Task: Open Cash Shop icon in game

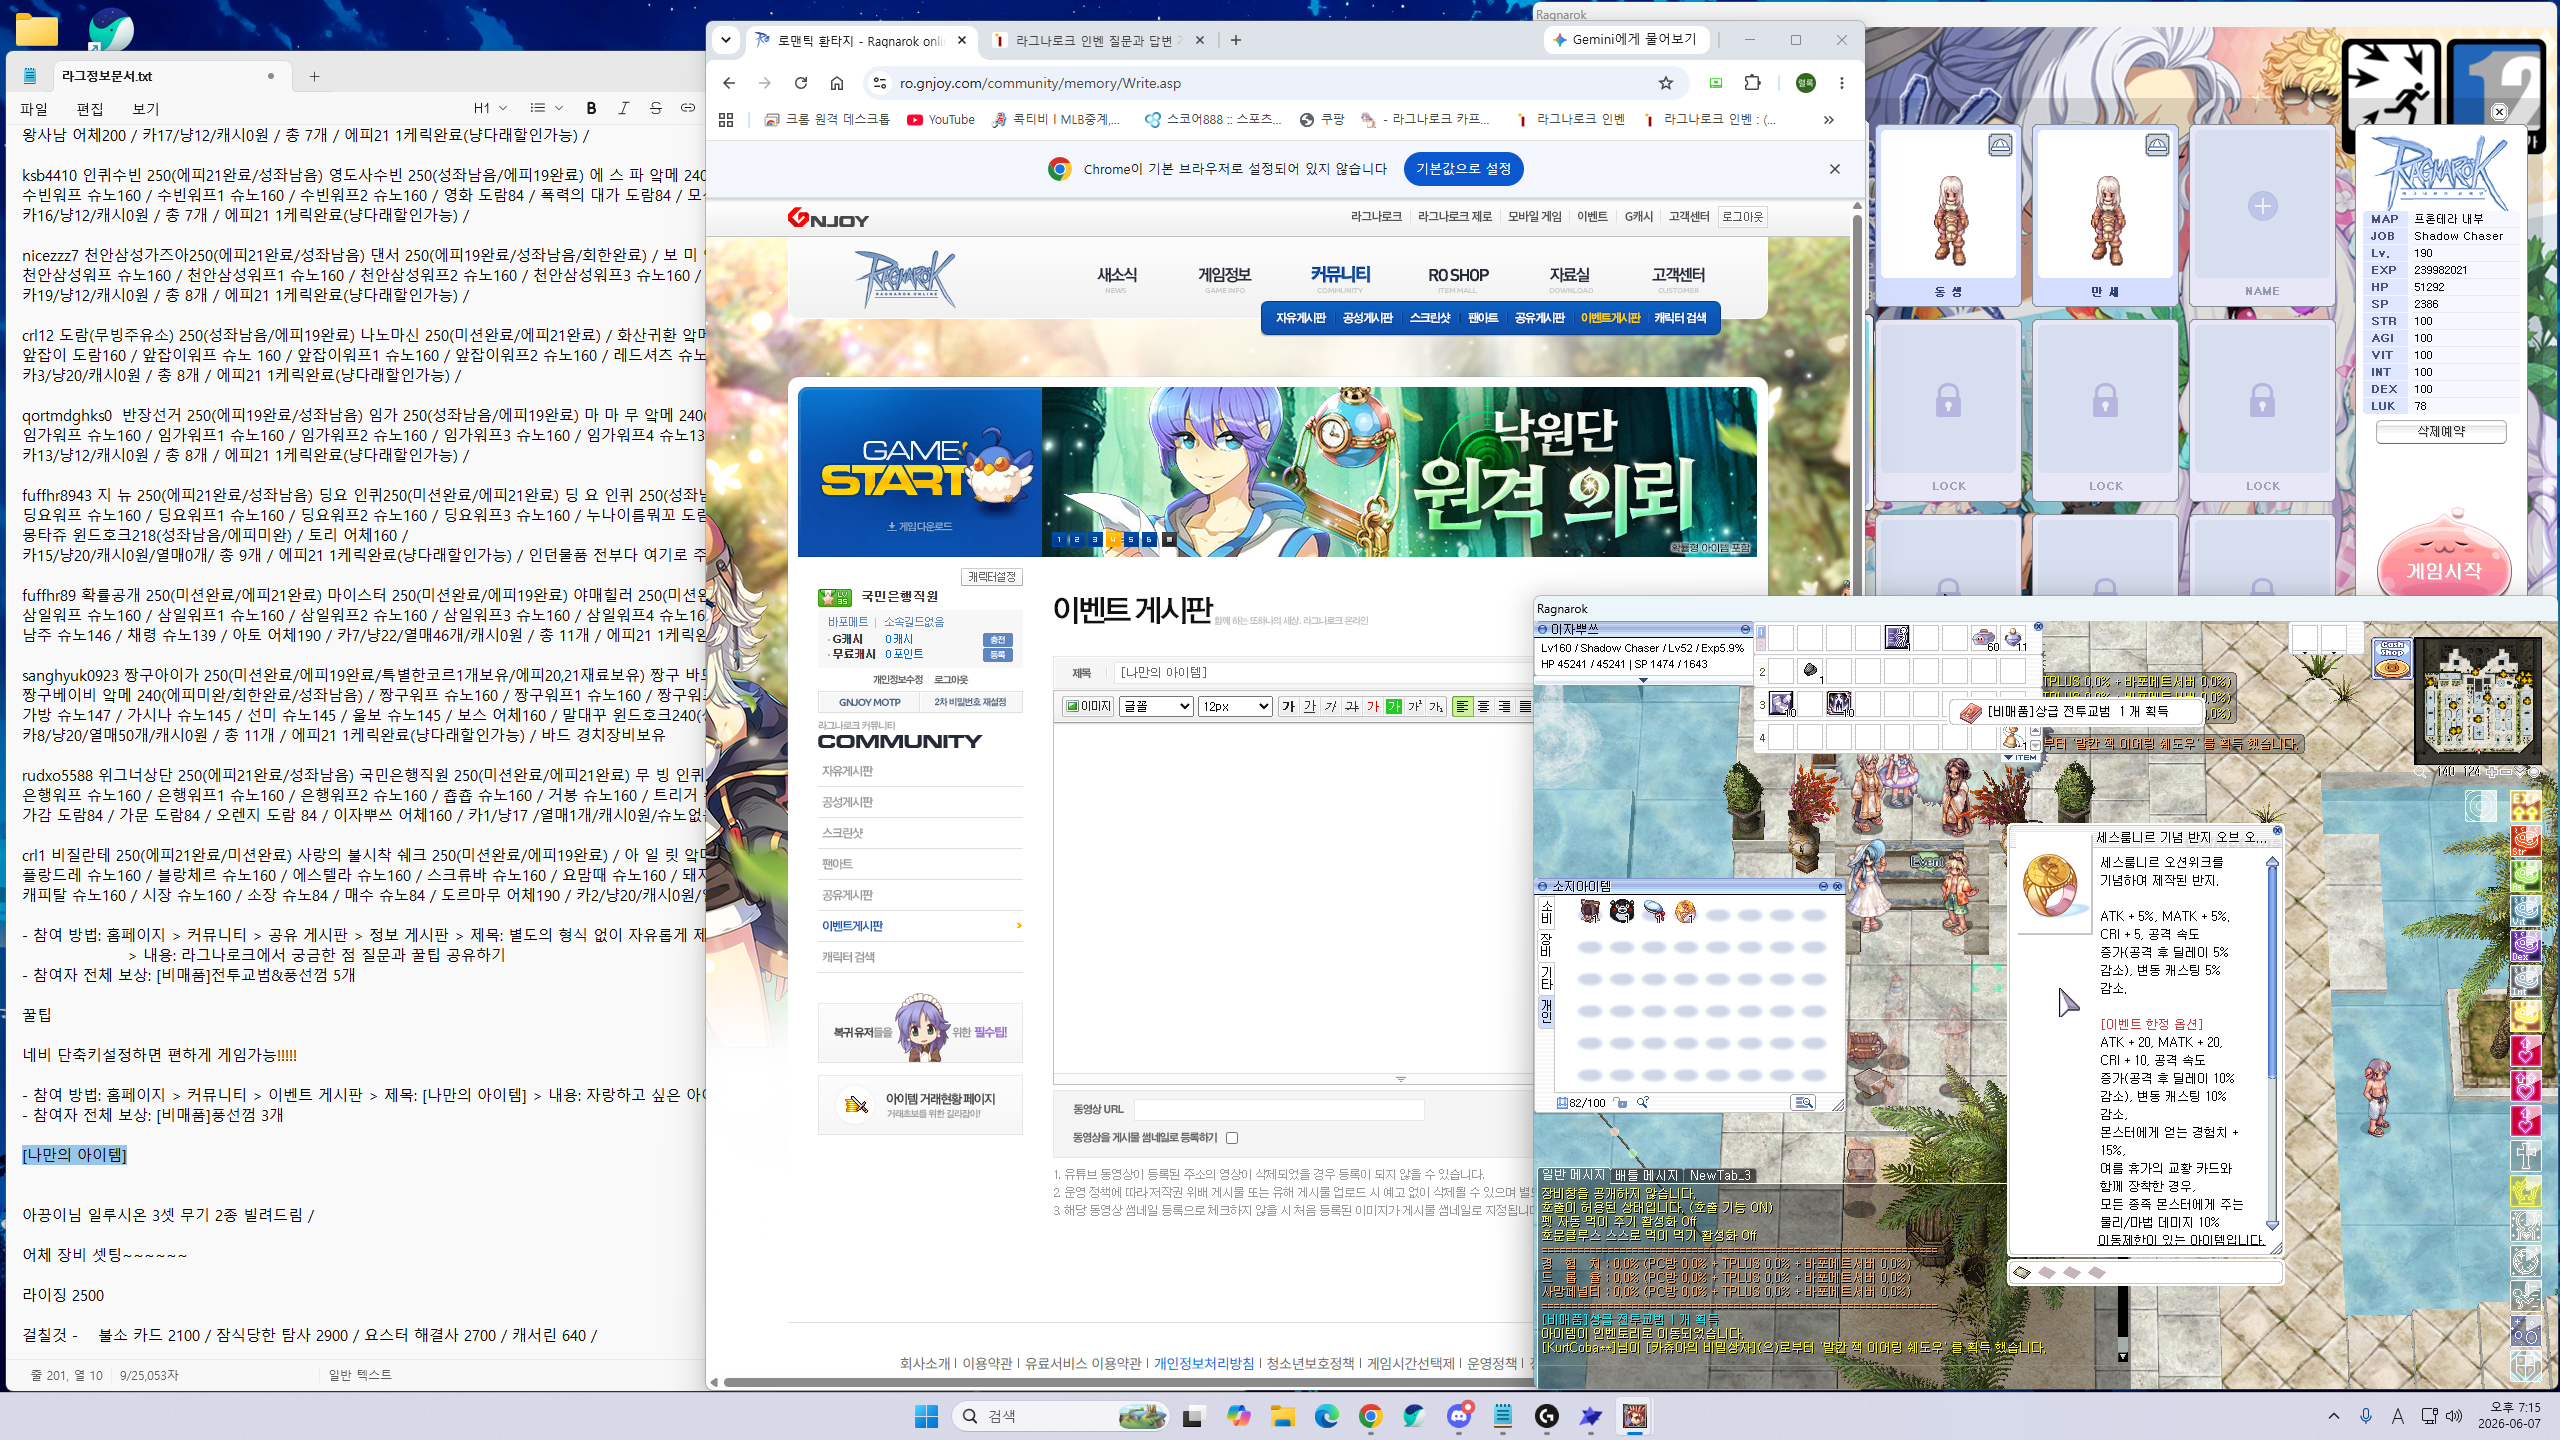Action: pyautogui.click(x=2392, y=659)
